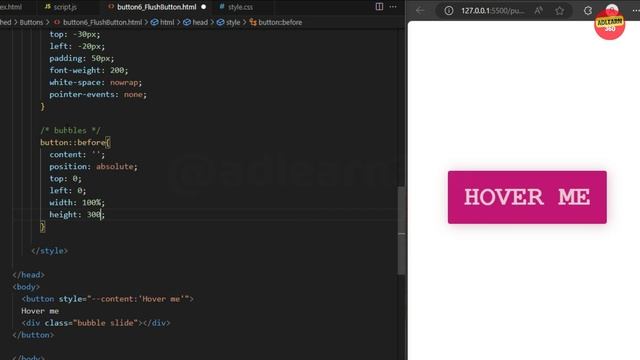Click the 'height: 300' code line
640x360 pixels.
pos(77,215)
